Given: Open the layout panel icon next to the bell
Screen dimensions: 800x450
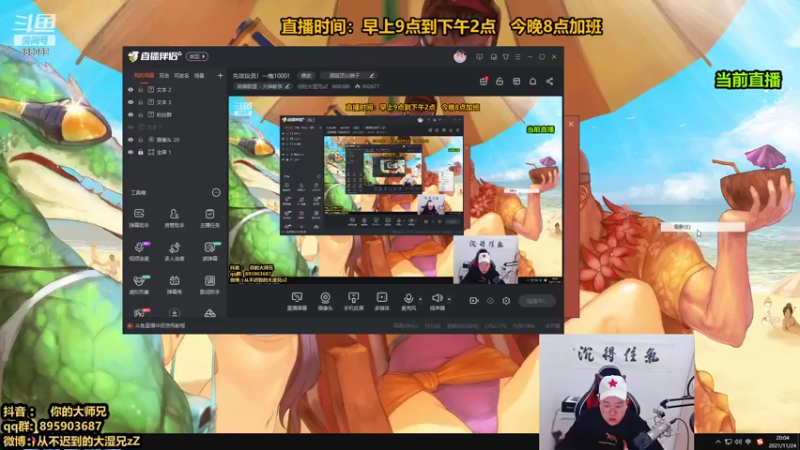Looking at the screenshot, I should click(x=516, y=81).
